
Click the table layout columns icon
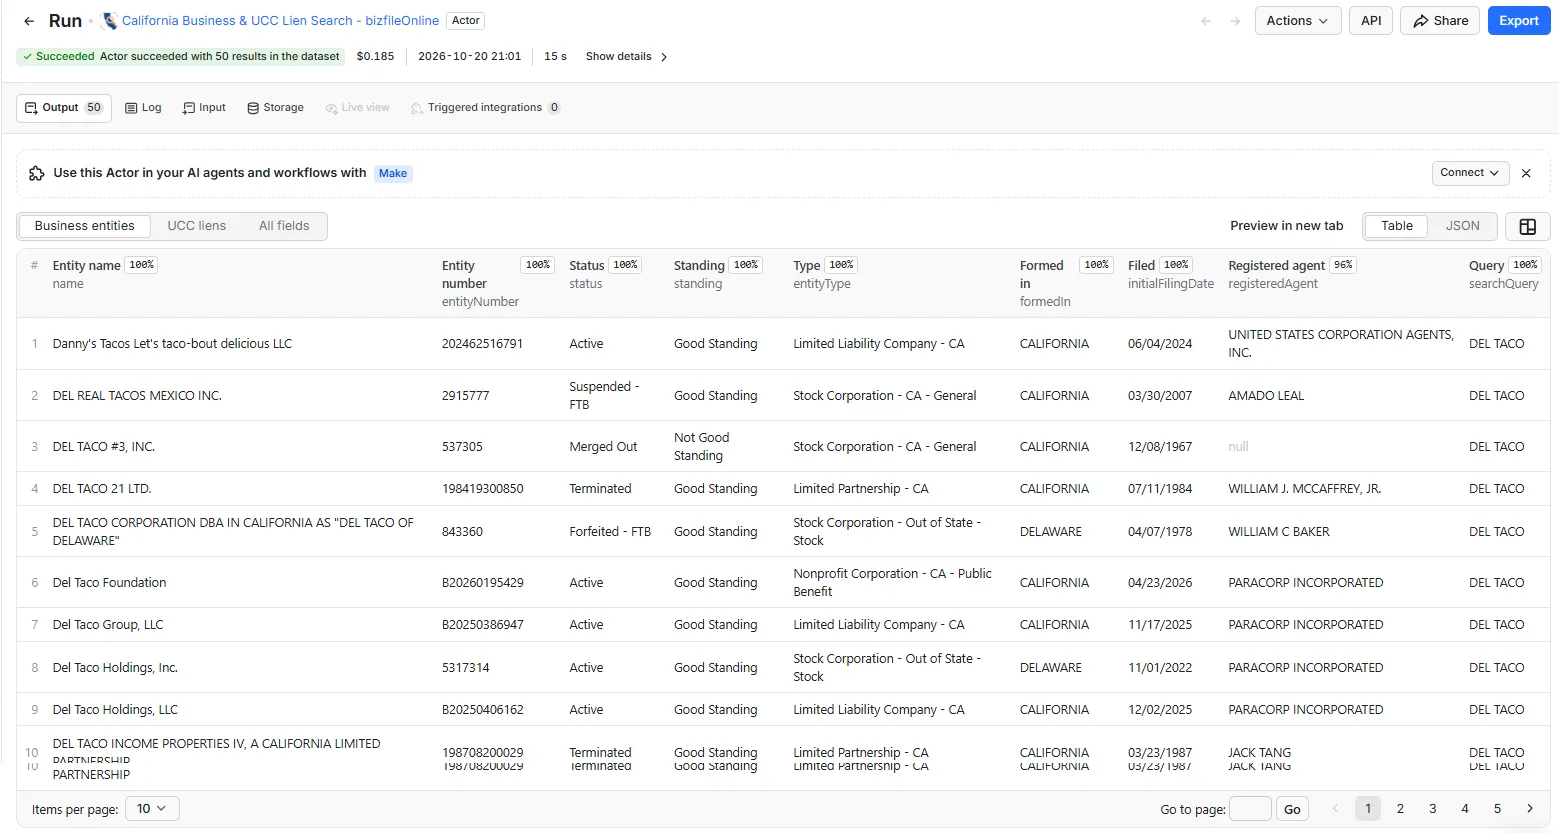[x=1527, y=227]
